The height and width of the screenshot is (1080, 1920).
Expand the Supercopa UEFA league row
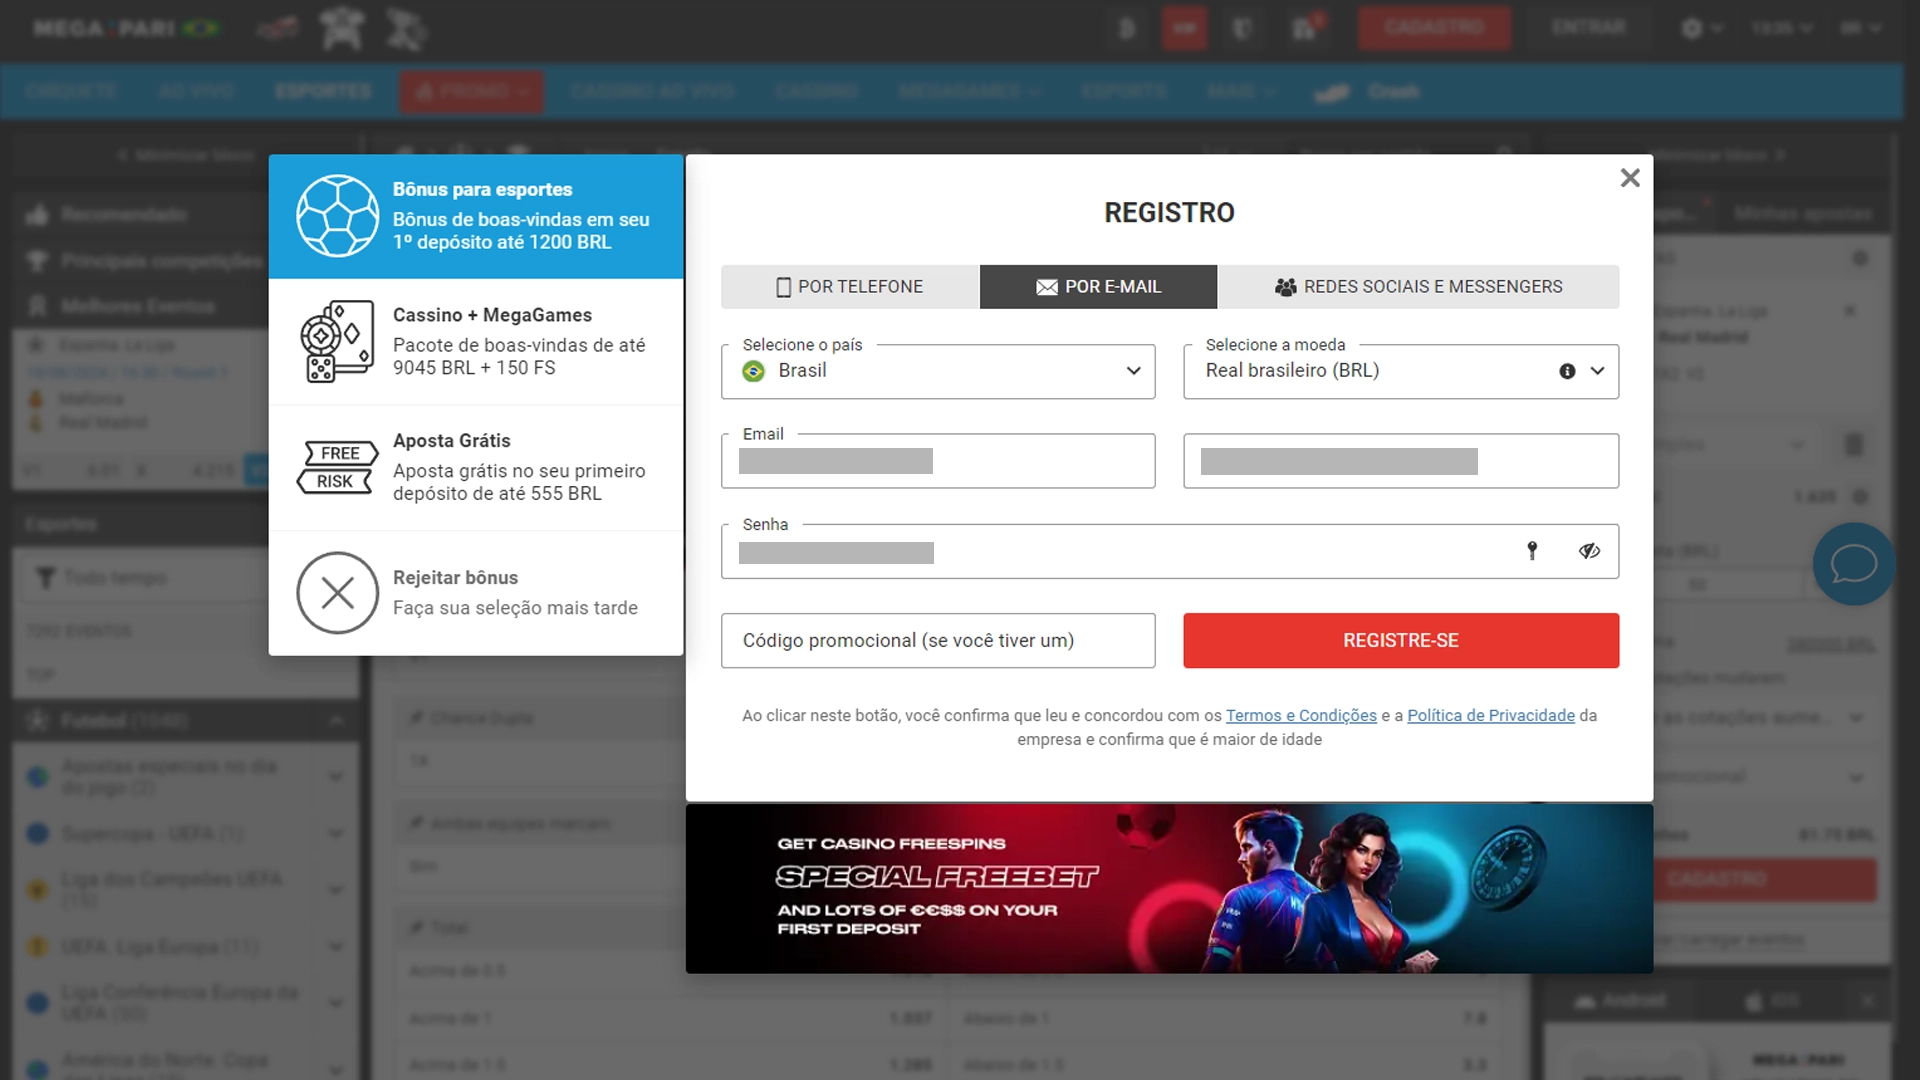pyautogui.click(x=185, y=834)
